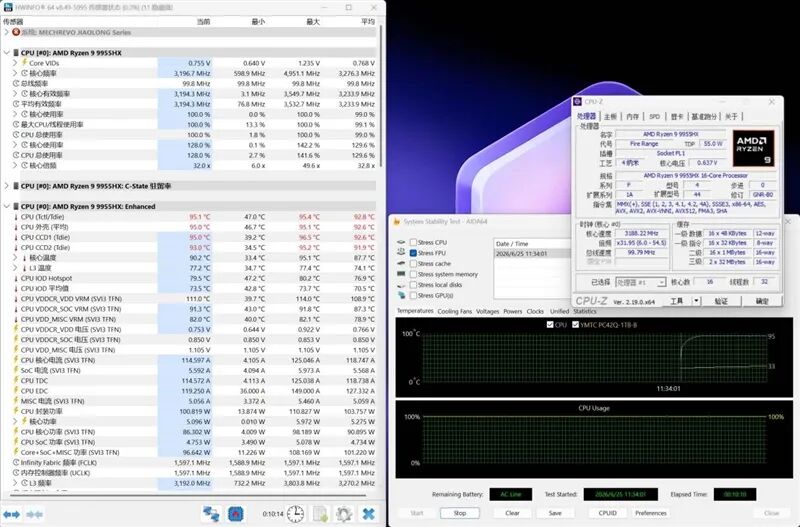Enable Stress system memory checkbox
800x527 pixels.
(x=413, y=274)
